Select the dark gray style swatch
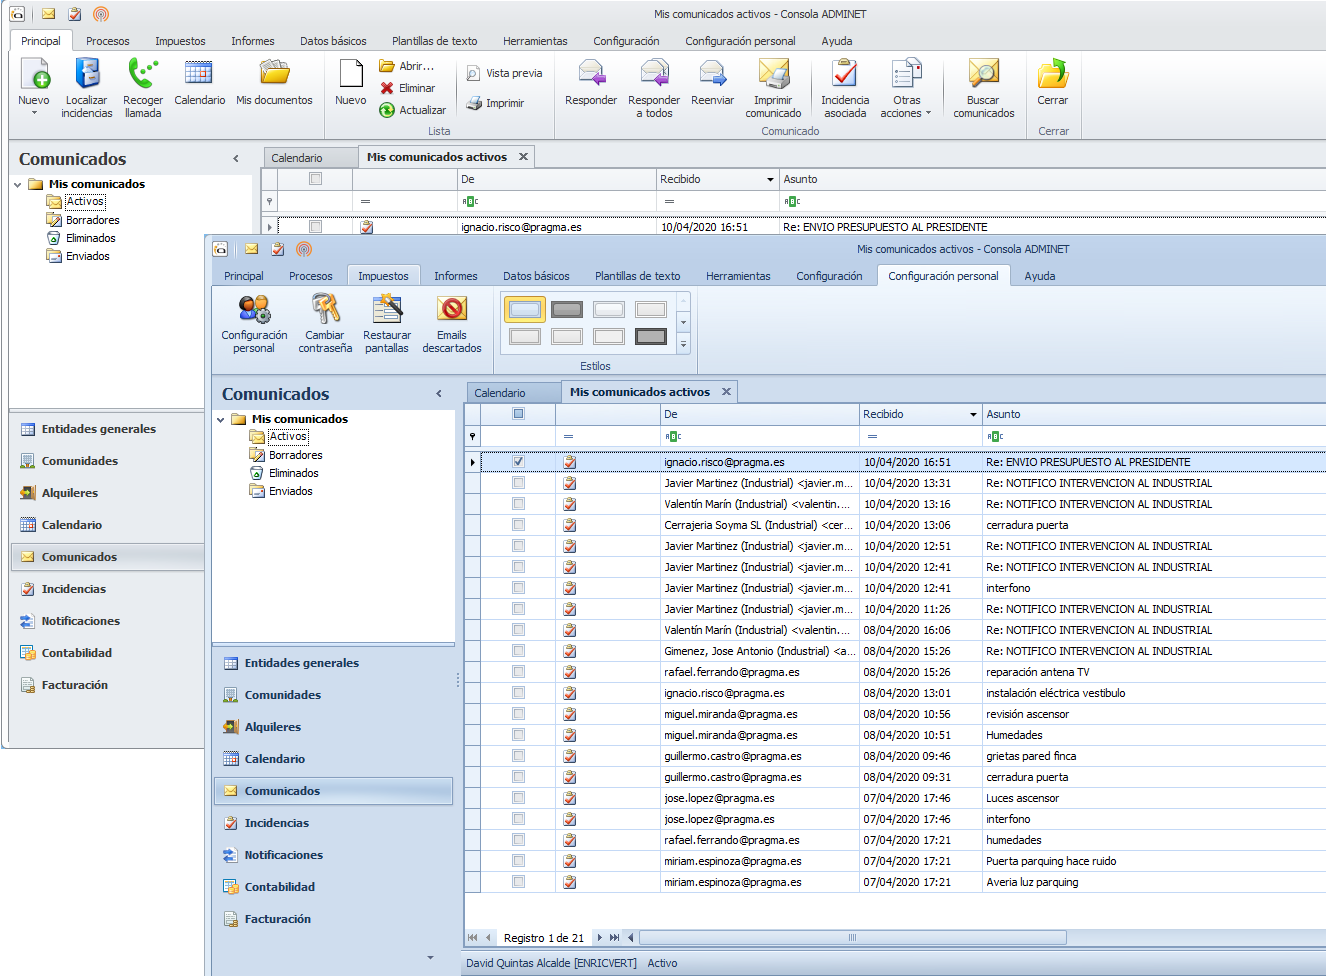The image size is (1326, 976). [x=567, y=310]
